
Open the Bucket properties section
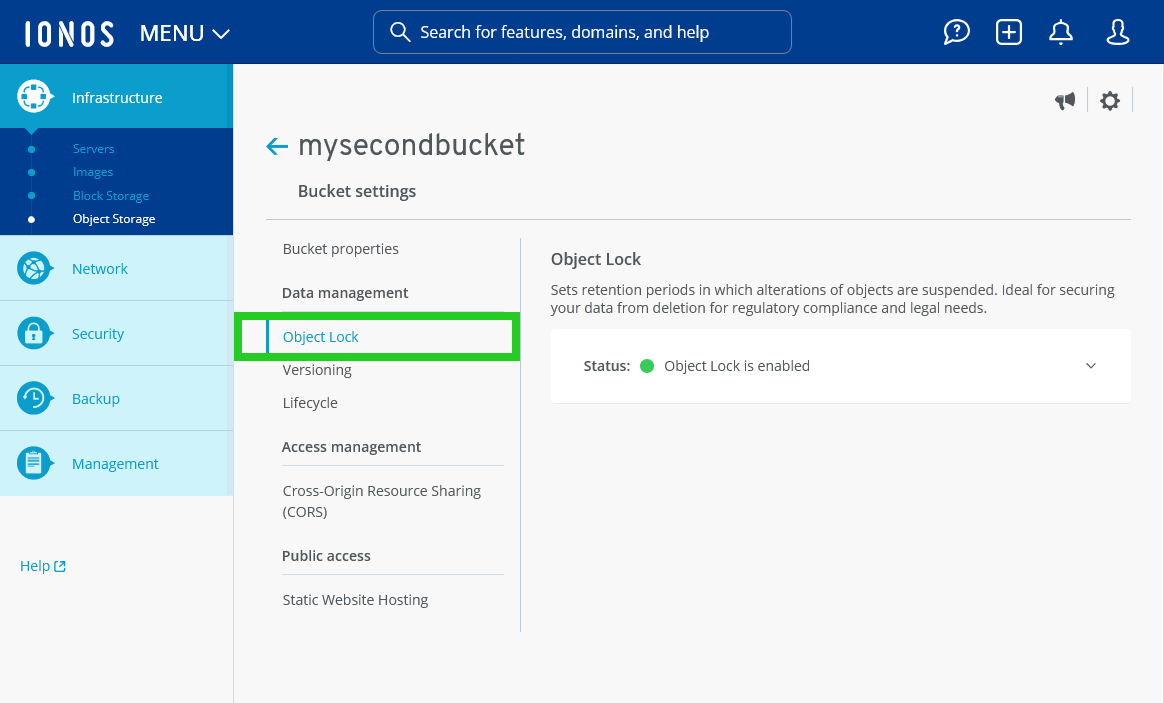tap(340, 248)
